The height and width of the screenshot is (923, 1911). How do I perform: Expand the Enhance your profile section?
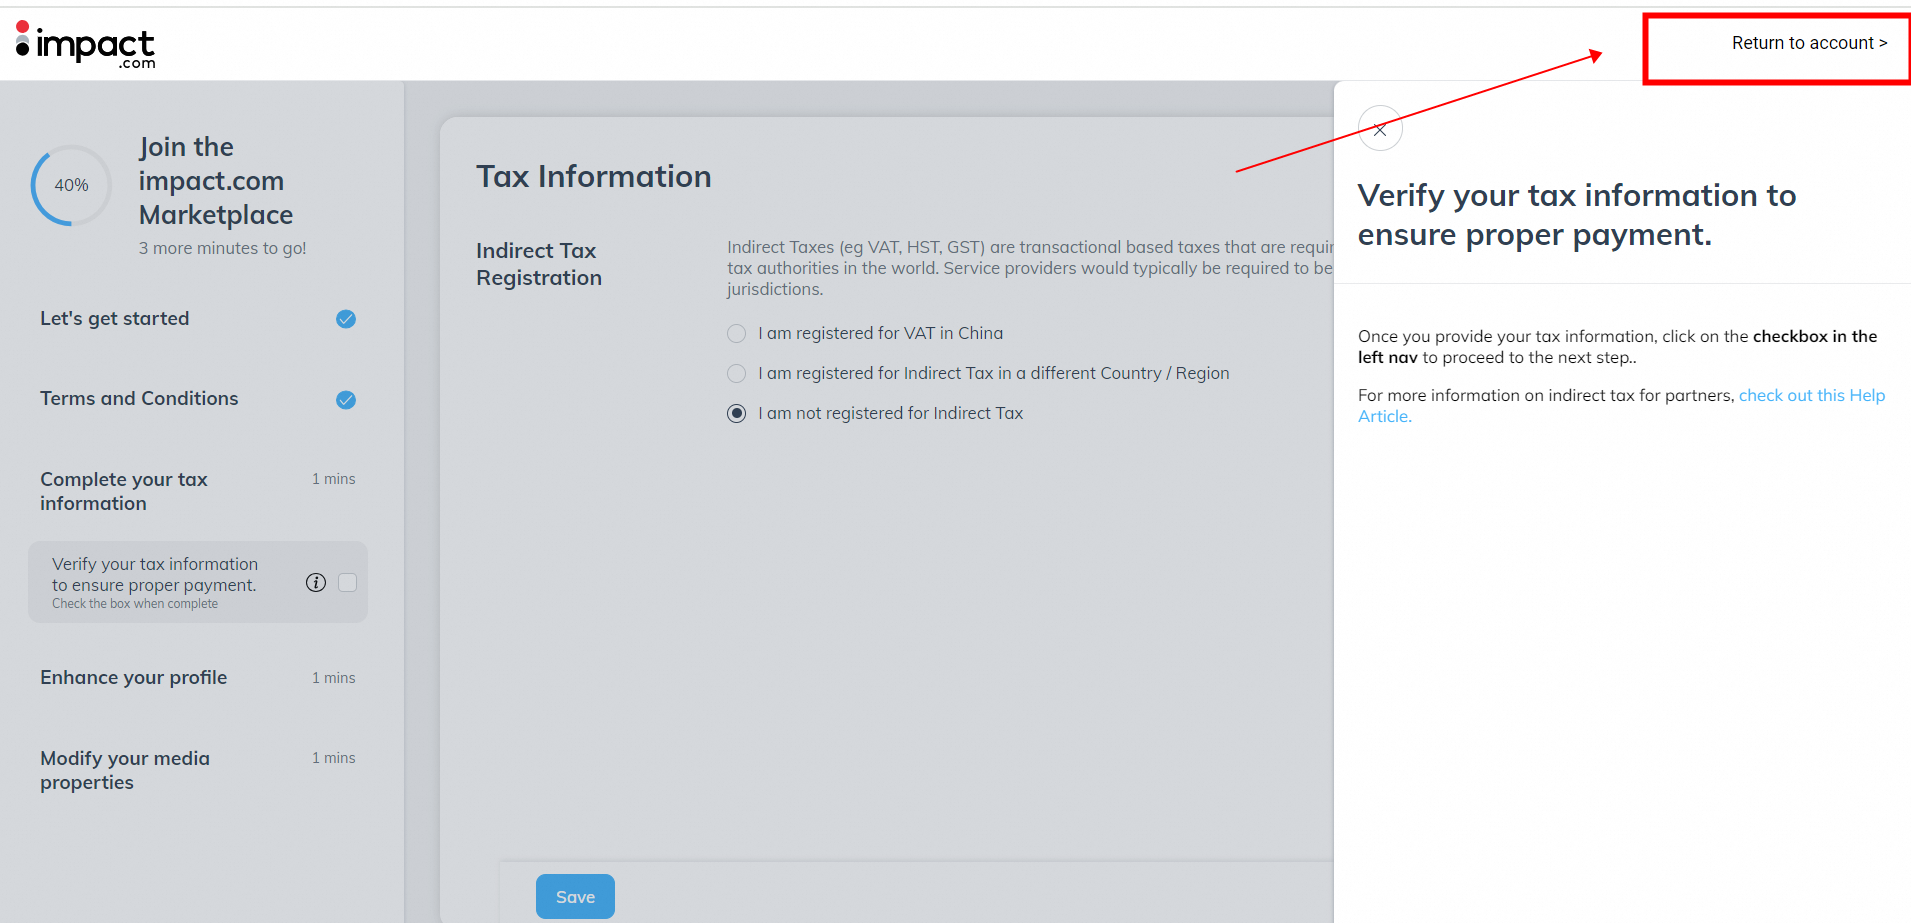pyautogui.click(x=134, y=678)
